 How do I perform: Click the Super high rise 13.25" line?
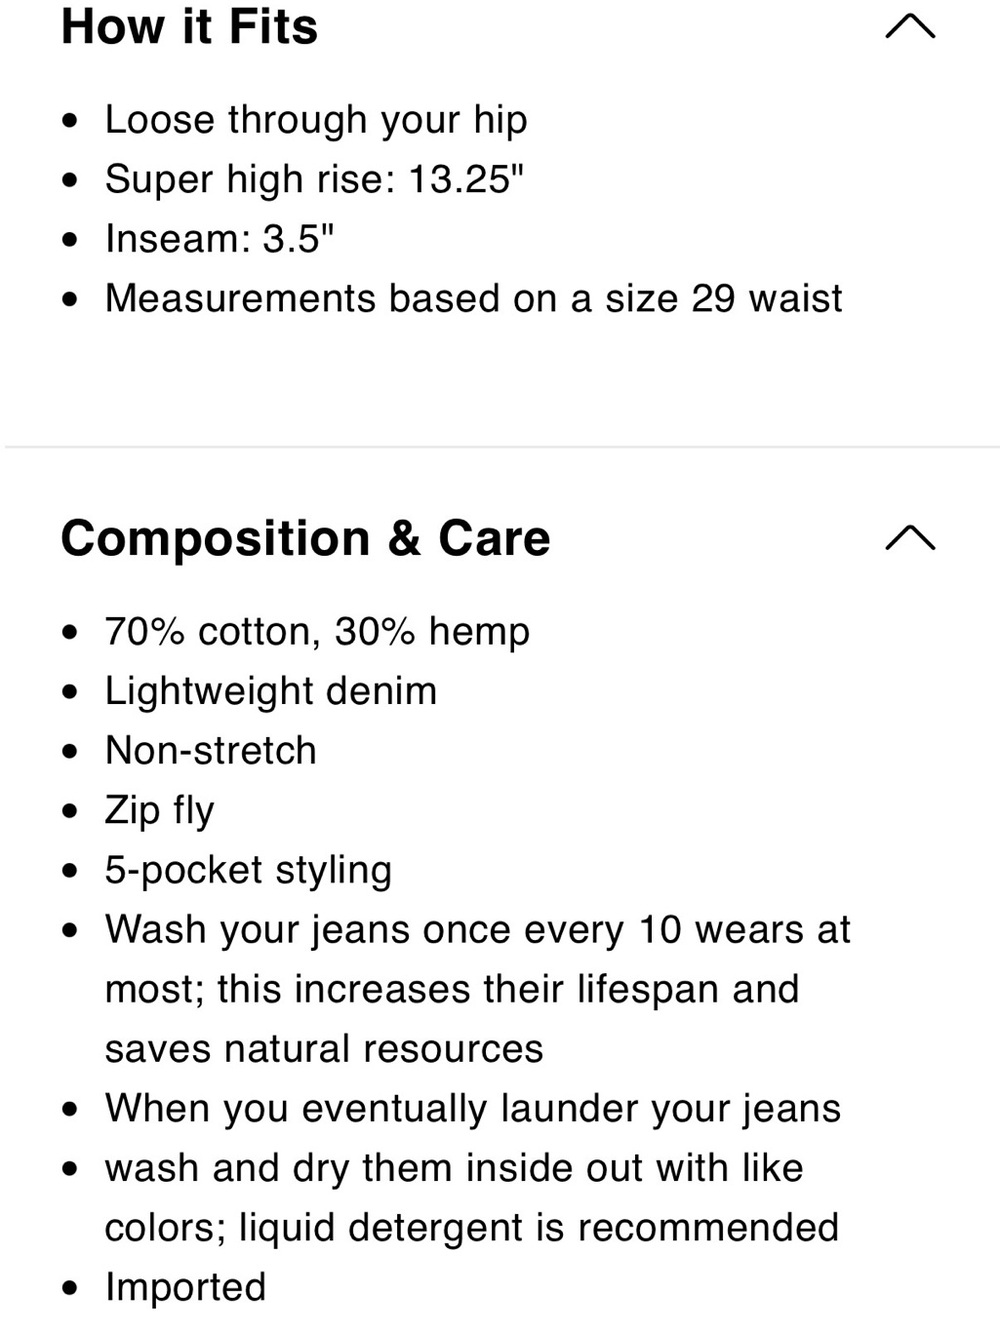[x=315, y=180]
